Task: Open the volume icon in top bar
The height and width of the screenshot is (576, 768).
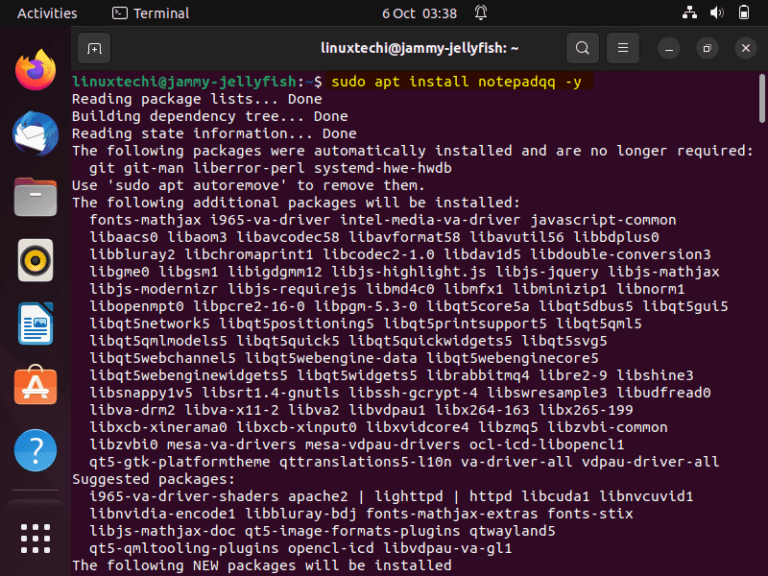Action: point(717,13)
